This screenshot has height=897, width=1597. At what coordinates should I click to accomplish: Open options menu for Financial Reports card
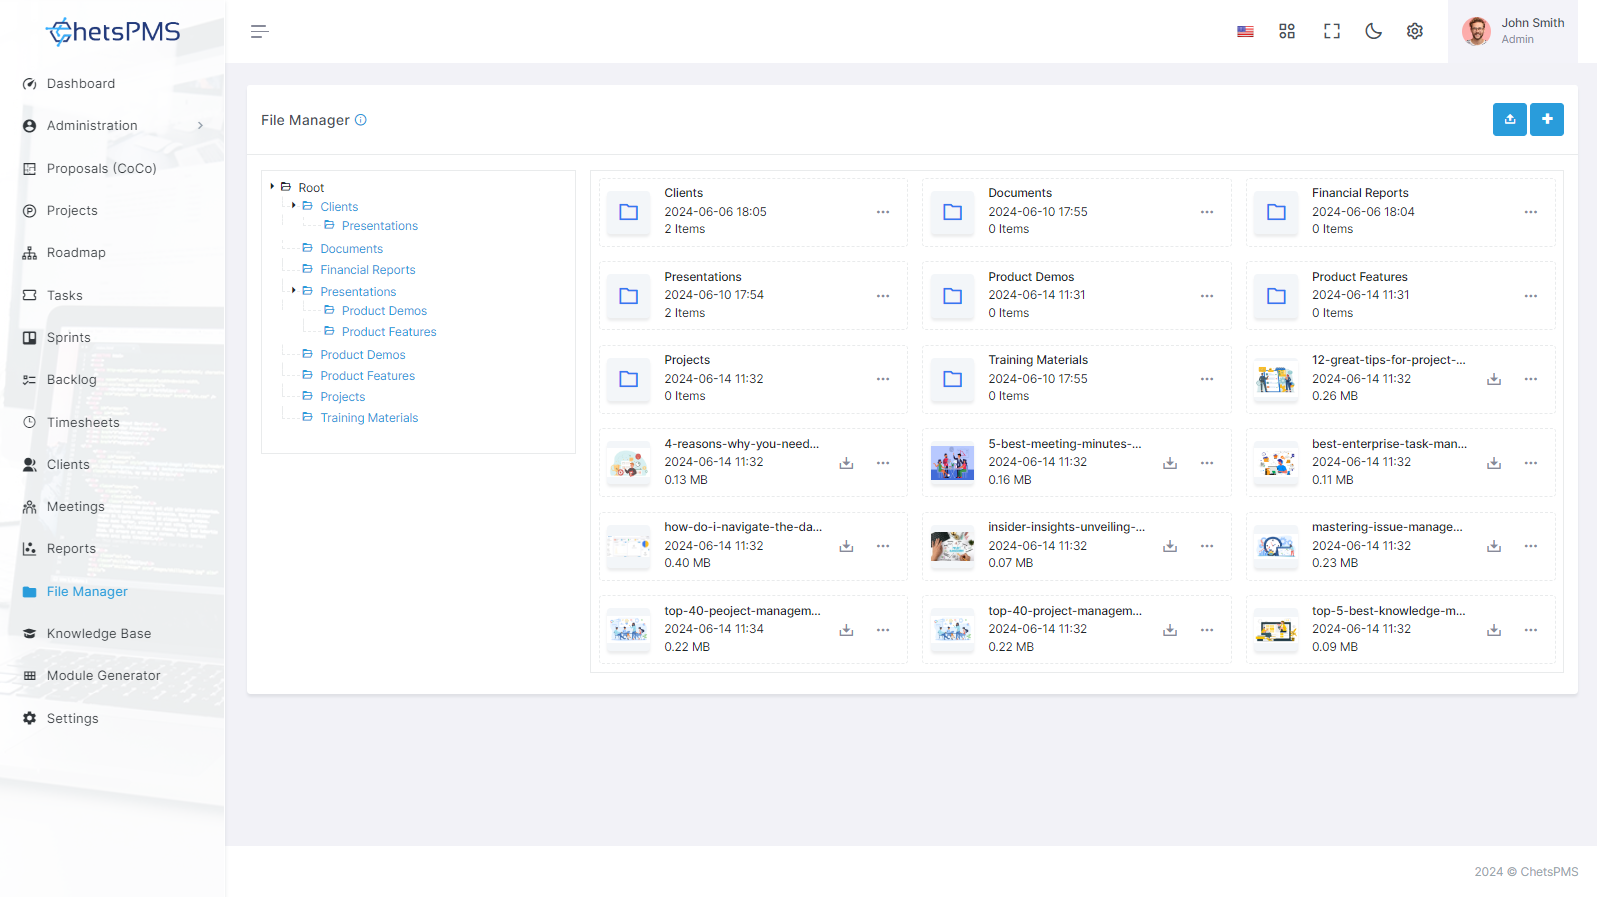pos(1531,212)
